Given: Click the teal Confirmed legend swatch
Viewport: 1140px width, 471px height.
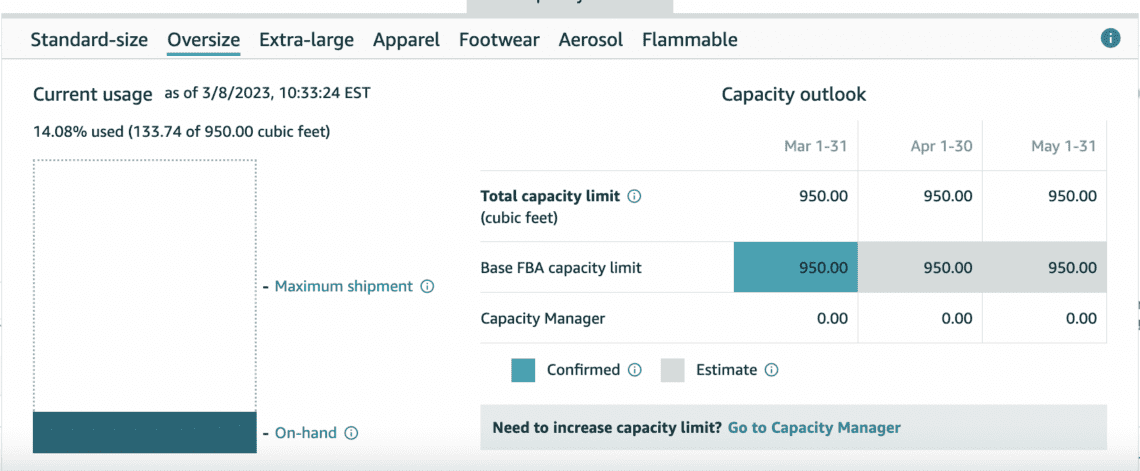Looking at the screenshot, I should (523, 370).
